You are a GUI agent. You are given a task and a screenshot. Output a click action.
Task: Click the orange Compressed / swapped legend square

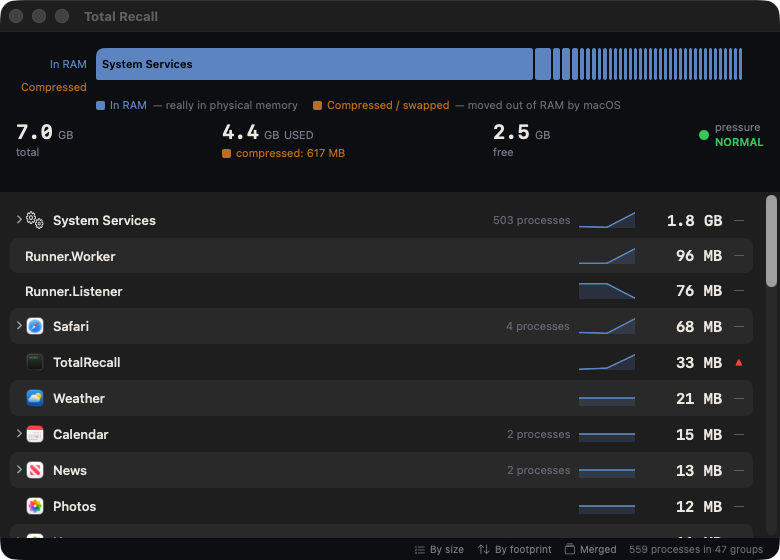pyautogui.click(x=317, y=105)
